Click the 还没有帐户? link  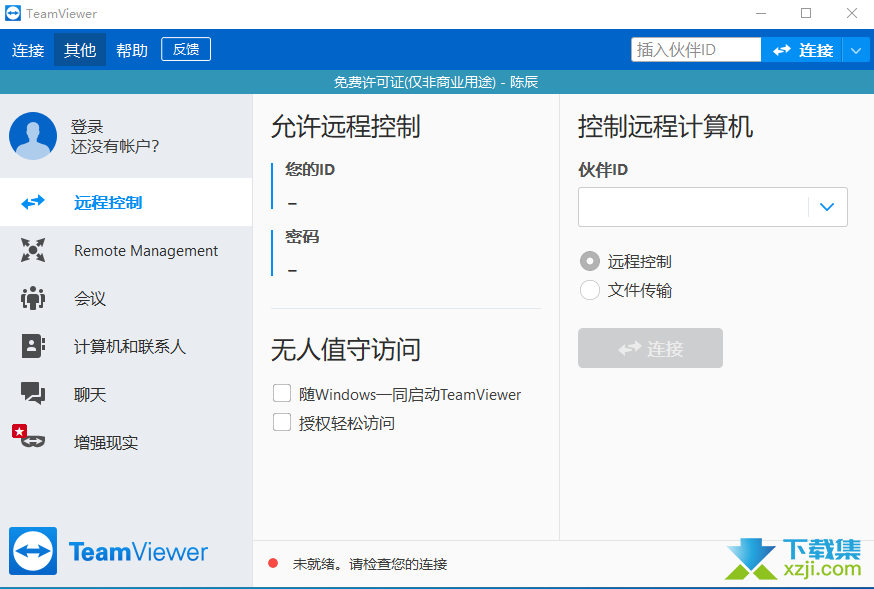tap(115, 146)
